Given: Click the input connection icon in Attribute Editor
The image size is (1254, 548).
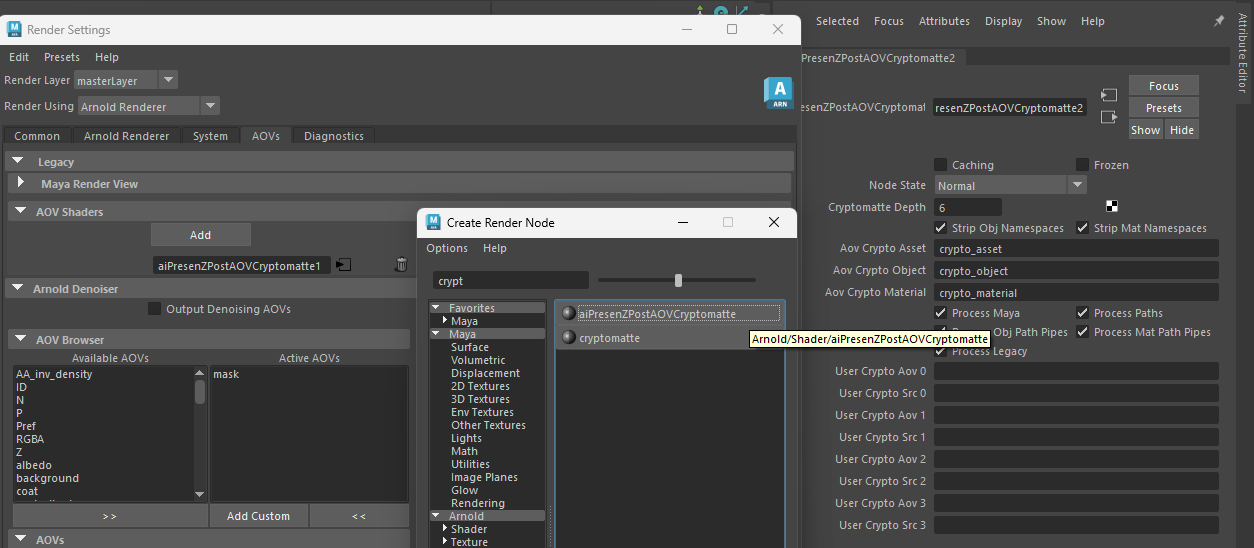Looking at the screenshot, I should pos(1108,95).
